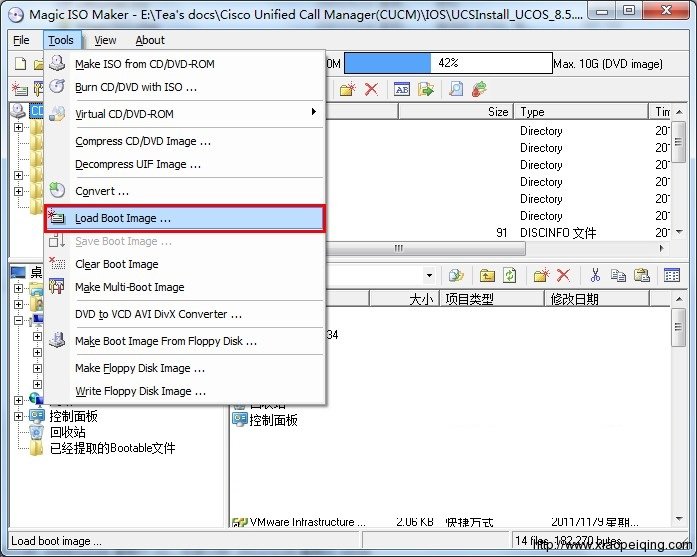Select the VMware Infrastructure shortcut row
This screenshot has width=697, height=557.
click(x=436, y=522)
